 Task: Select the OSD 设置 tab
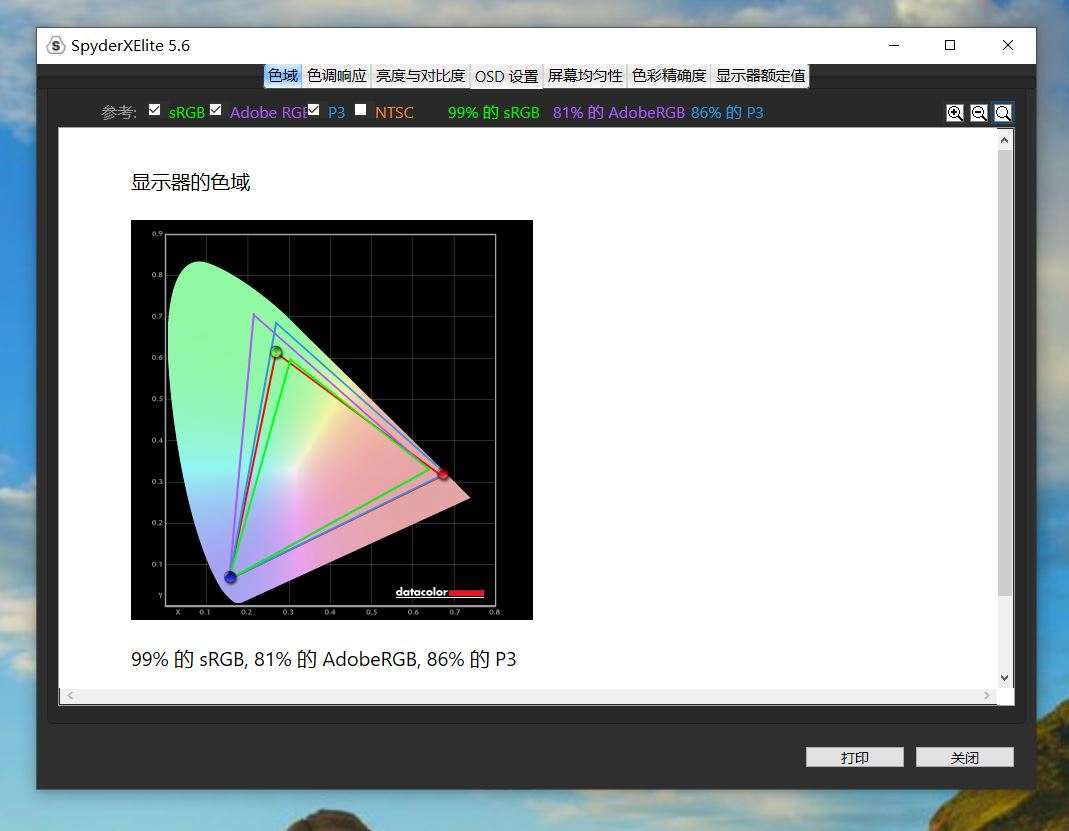(x=507, y=76)
